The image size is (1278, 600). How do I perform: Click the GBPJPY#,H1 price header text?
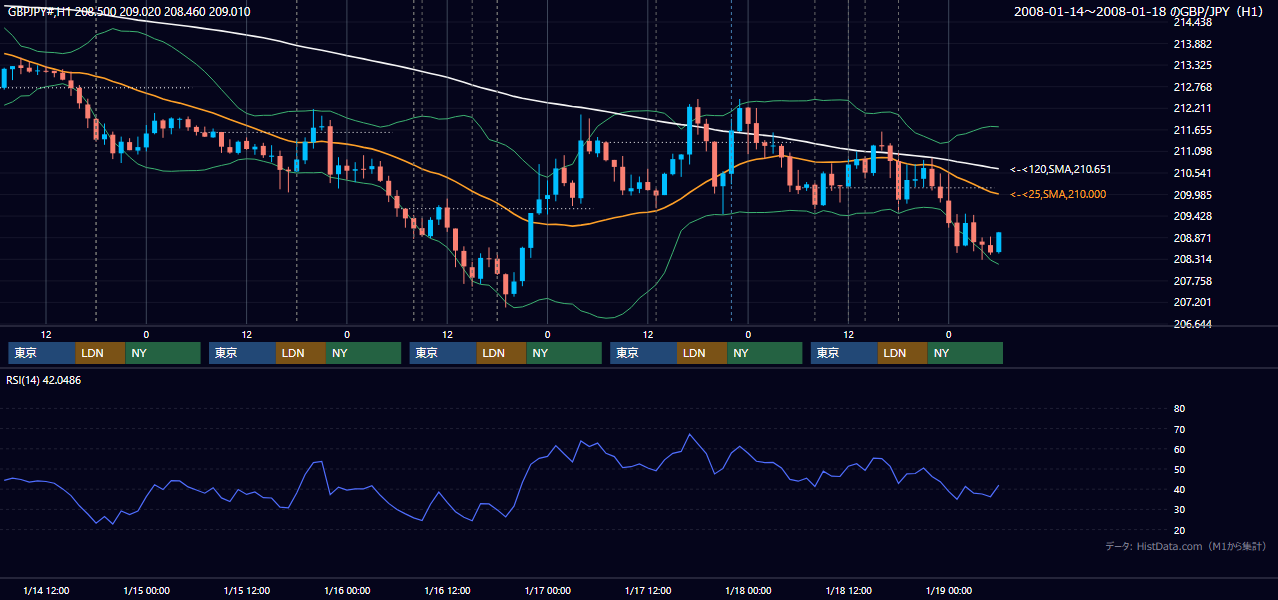click(129, 11)
